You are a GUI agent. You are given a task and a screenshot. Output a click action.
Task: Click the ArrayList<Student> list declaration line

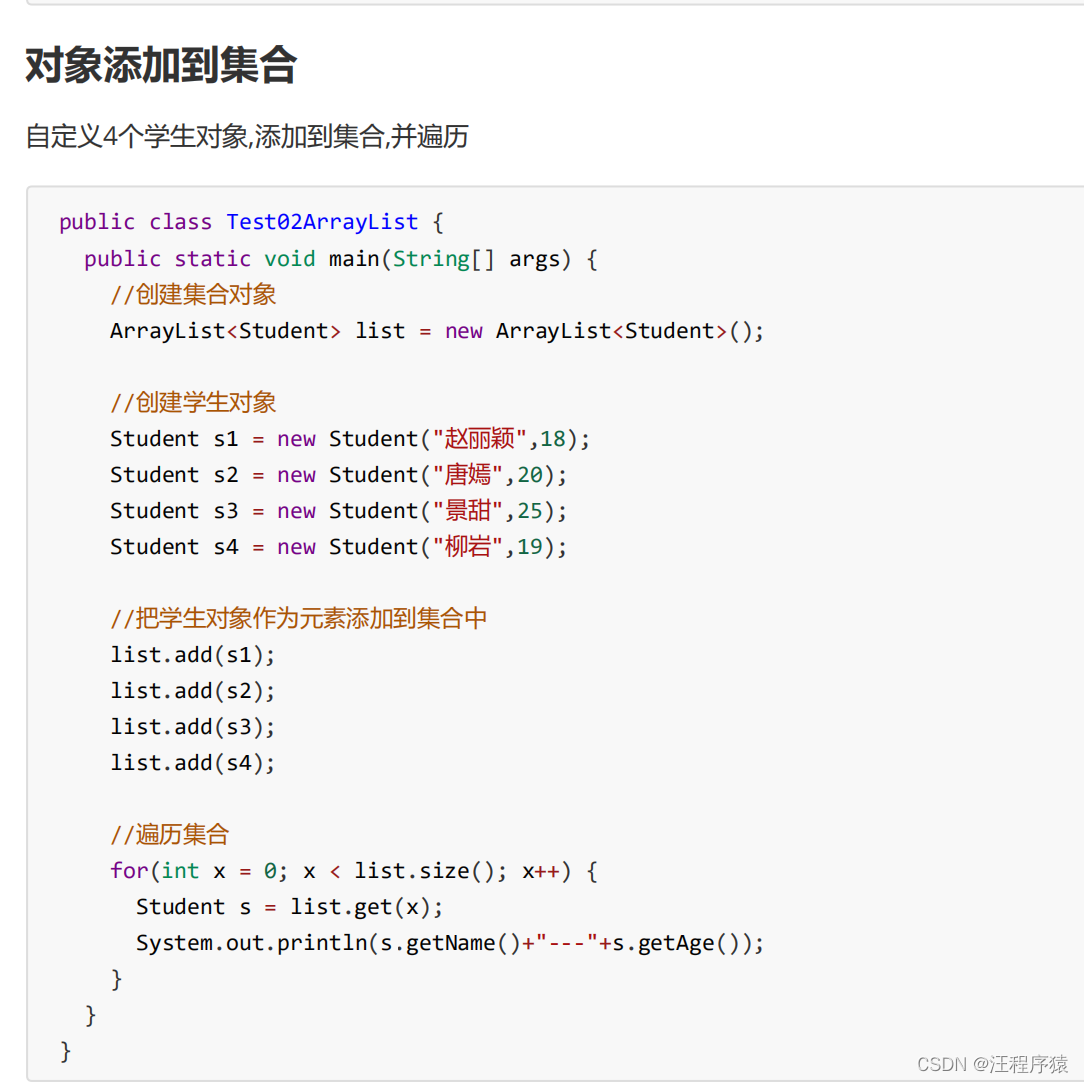437,331
